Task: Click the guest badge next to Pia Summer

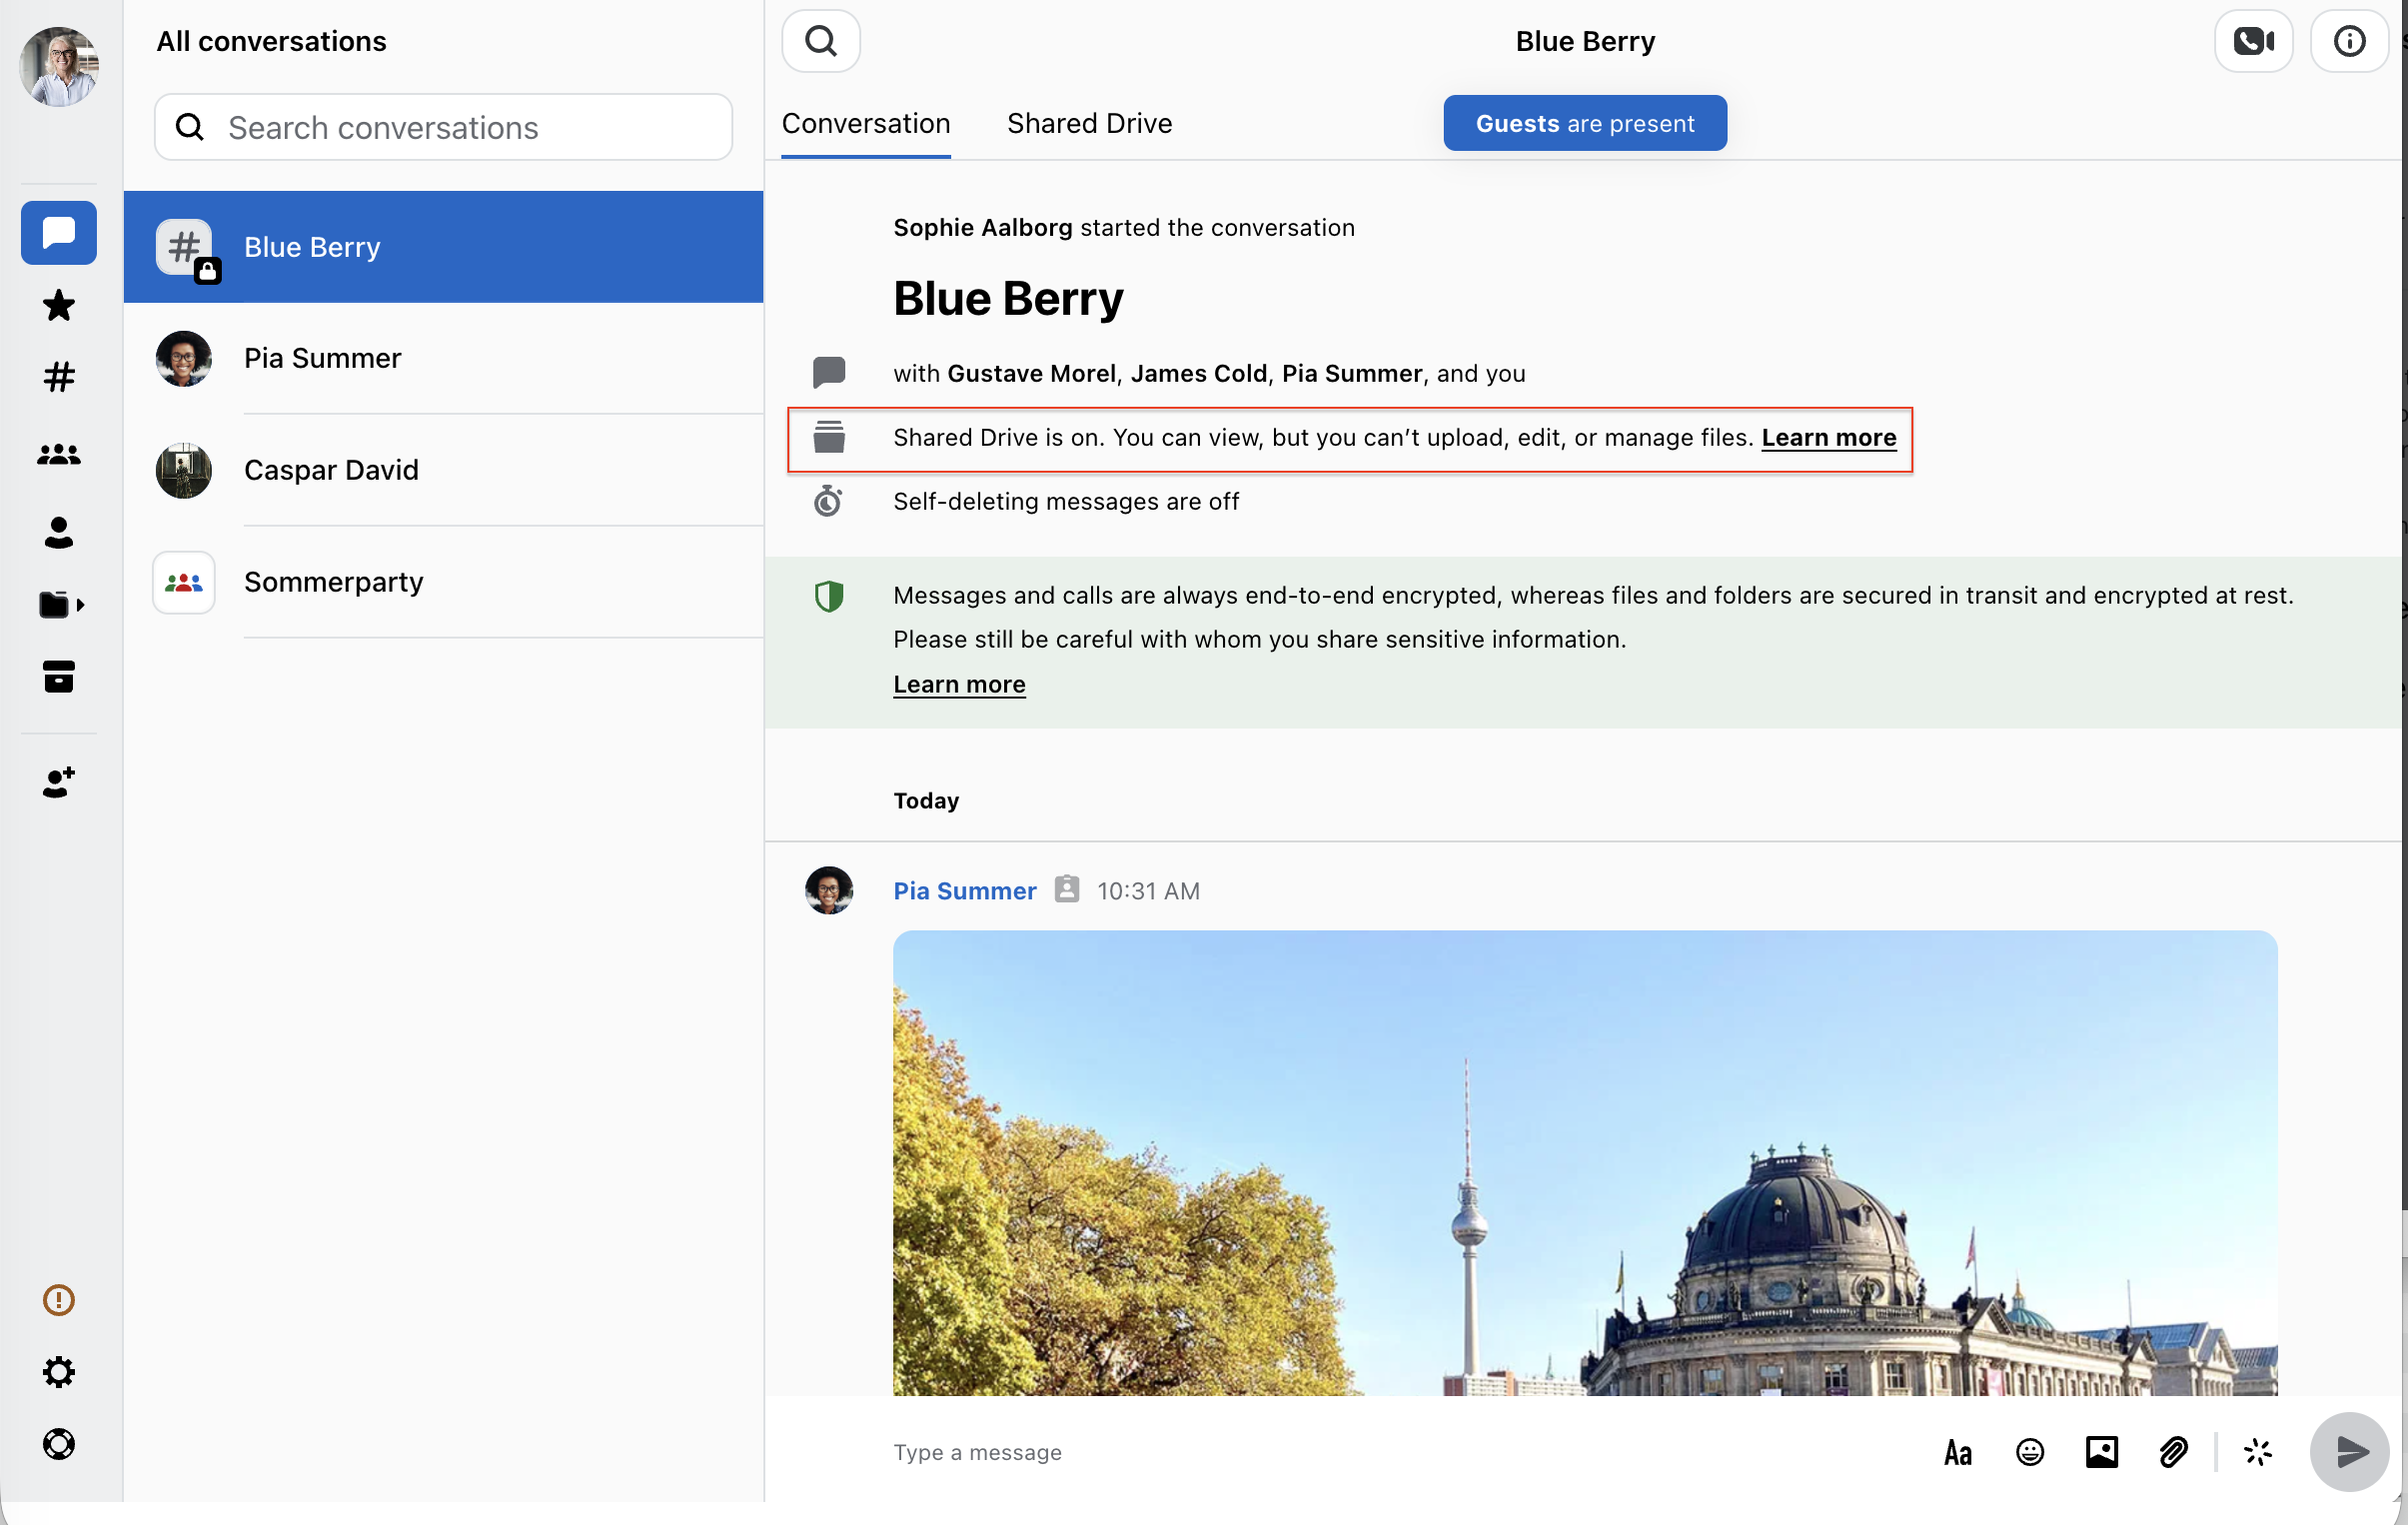Action: point(1066,889)
